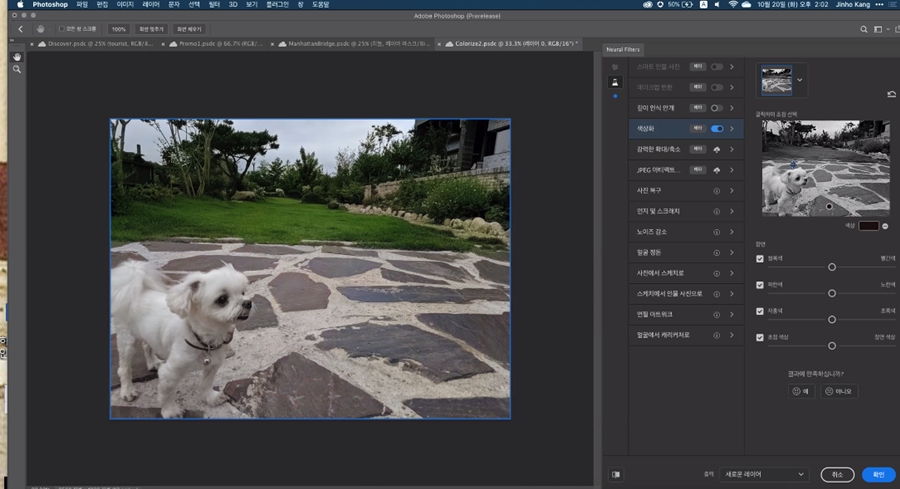Uncheck the magenta-green (초록색) adjustment checkbox
Image resolution: width=900 pixels, height=489 pixels.
(x=760, y=311)
